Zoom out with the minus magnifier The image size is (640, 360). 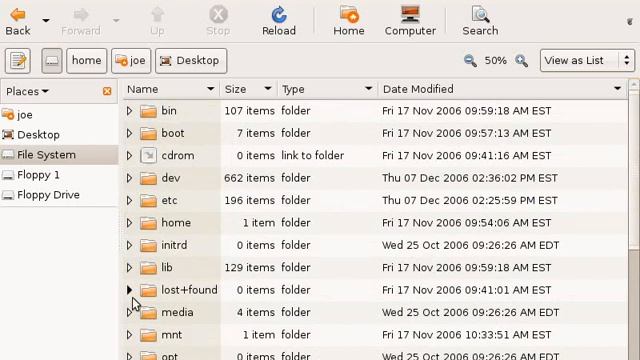click(470, 61)
